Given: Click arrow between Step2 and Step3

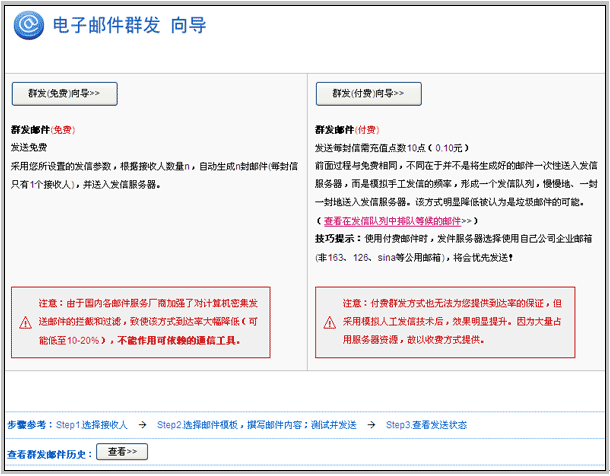Looking at the screenshot, I should [371, 425].
